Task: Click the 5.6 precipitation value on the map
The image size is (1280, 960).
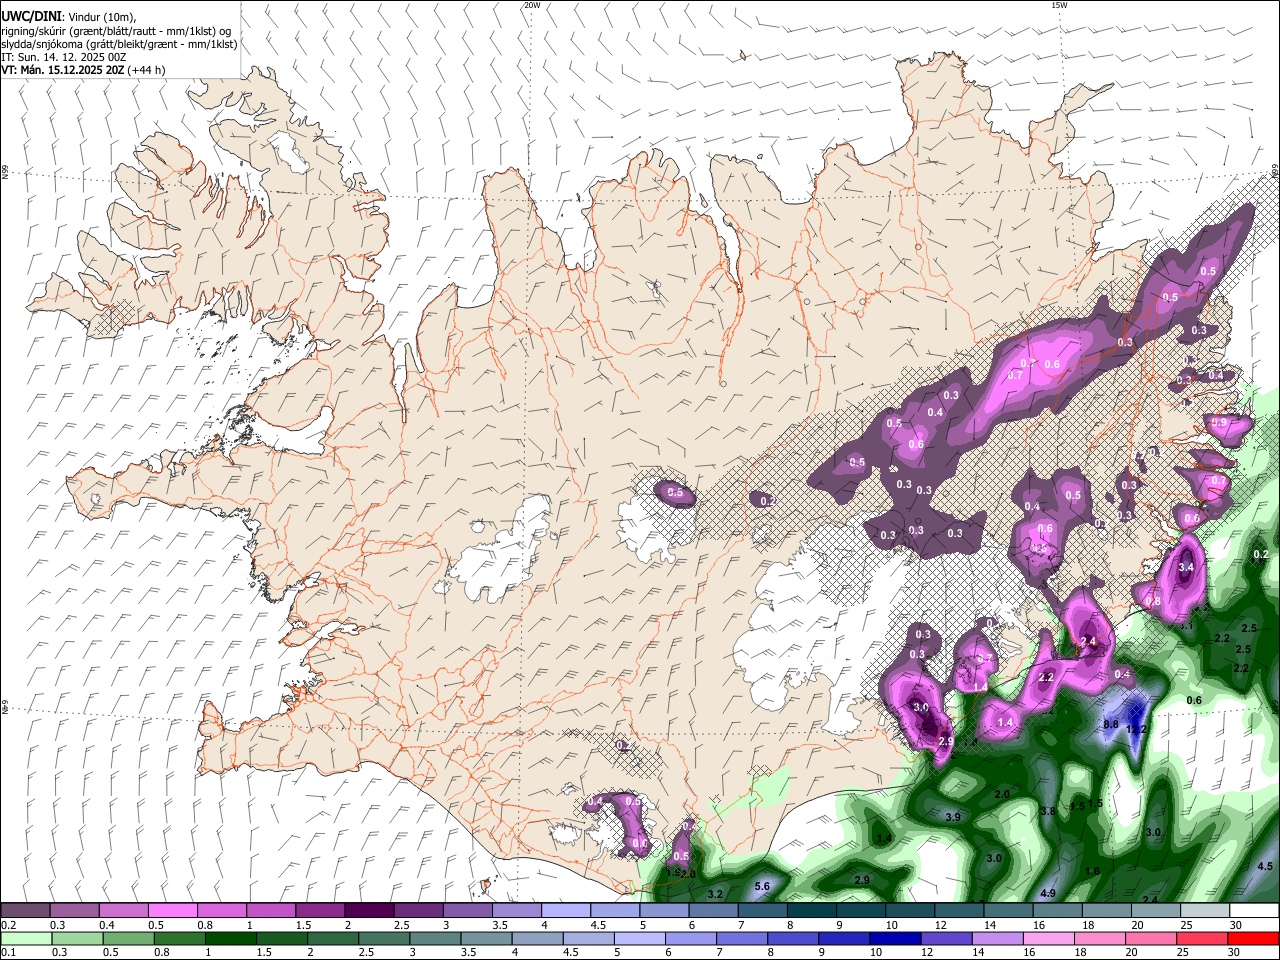Action: tap(762, 886)
